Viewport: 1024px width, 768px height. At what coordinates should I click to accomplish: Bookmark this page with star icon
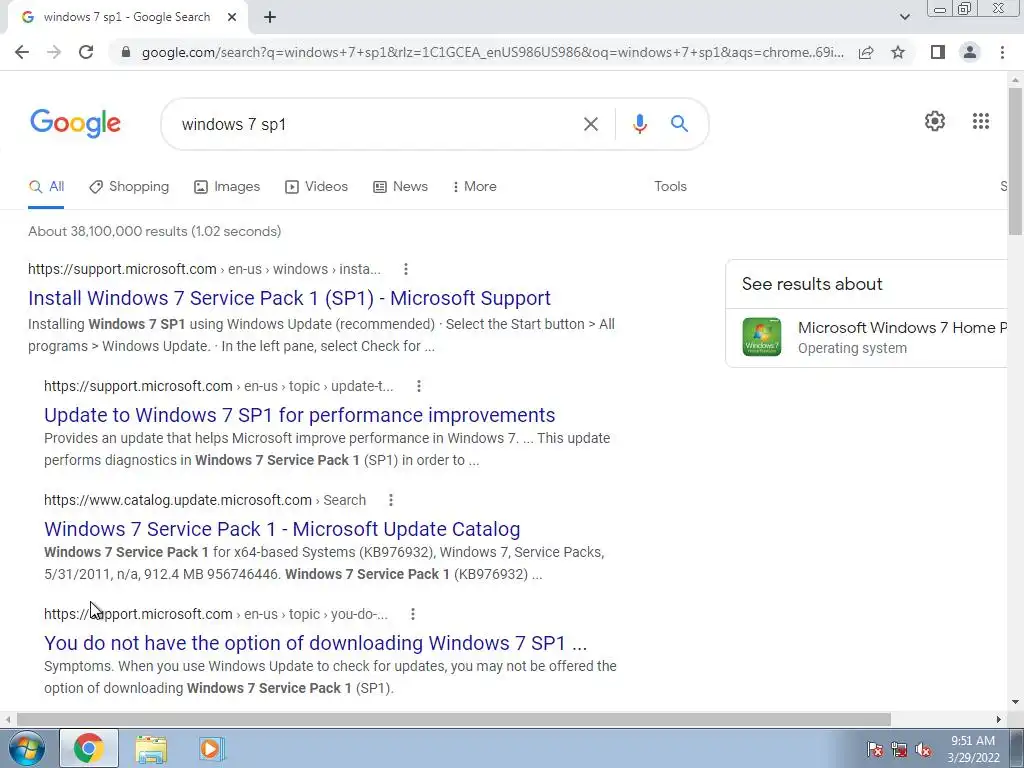tap(898, 52)
